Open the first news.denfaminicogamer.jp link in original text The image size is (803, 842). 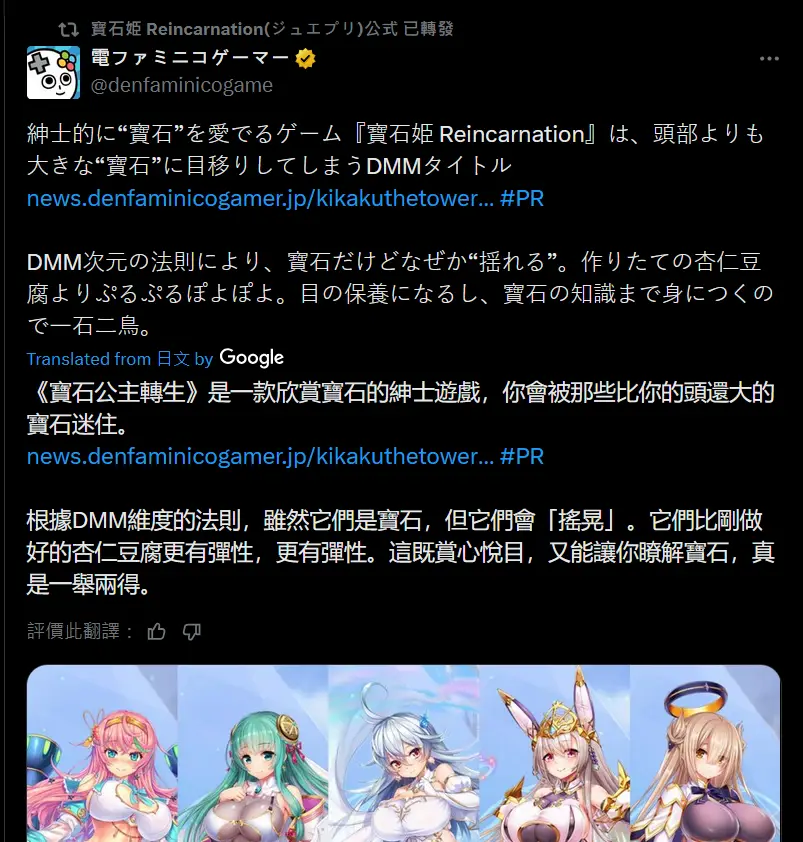(x=260, y=199)
